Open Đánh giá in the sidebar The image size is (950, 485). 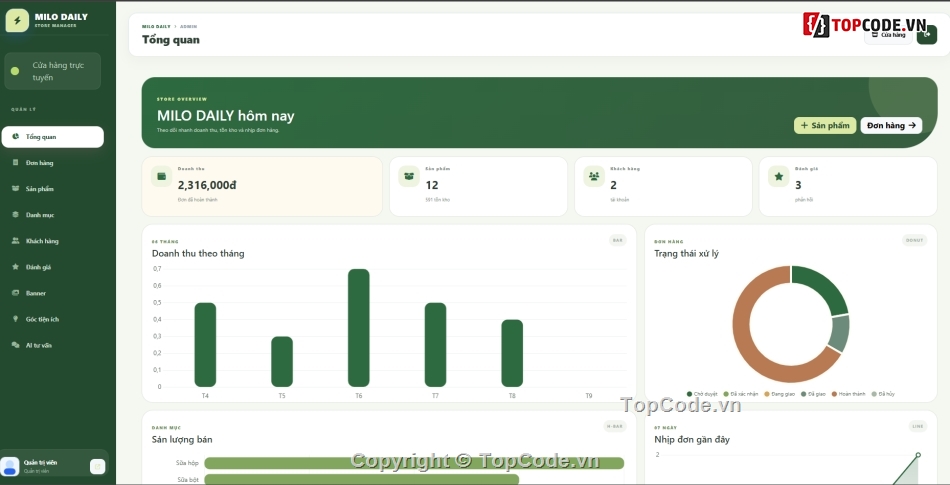pyautogui.click(x=53, y=267)
